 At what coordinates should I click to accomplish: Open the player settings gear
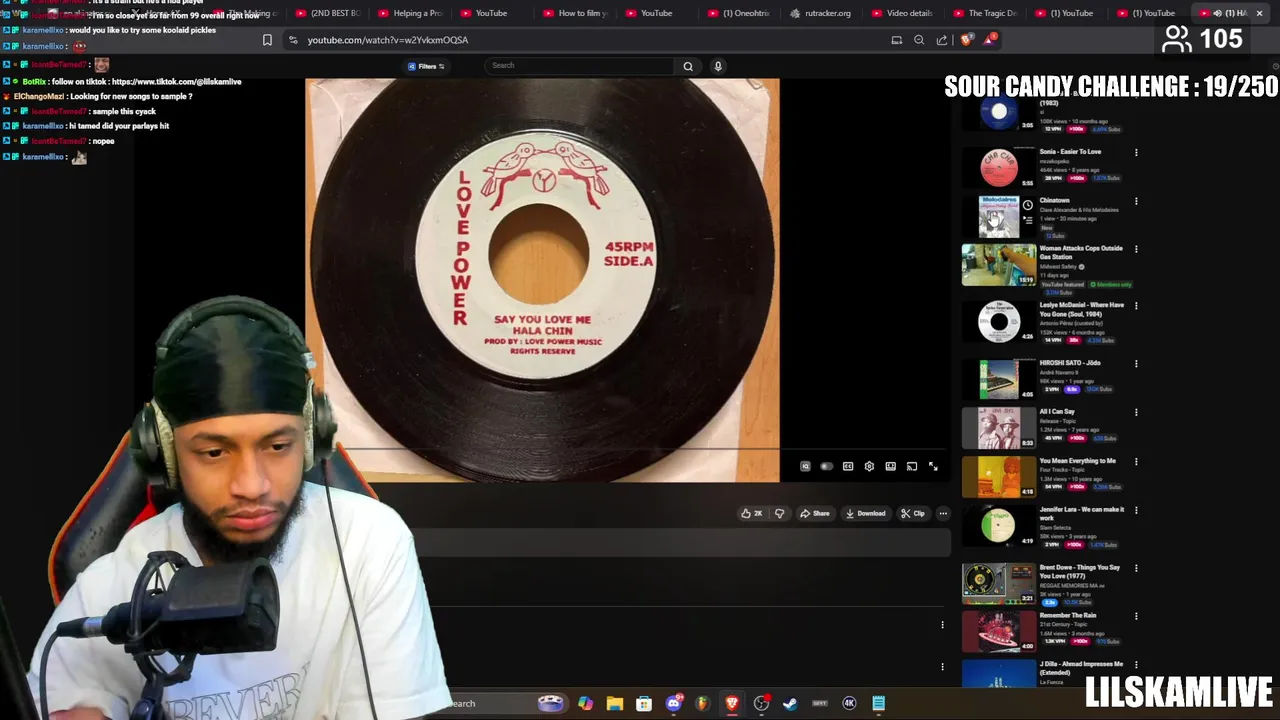pos(869,467)
